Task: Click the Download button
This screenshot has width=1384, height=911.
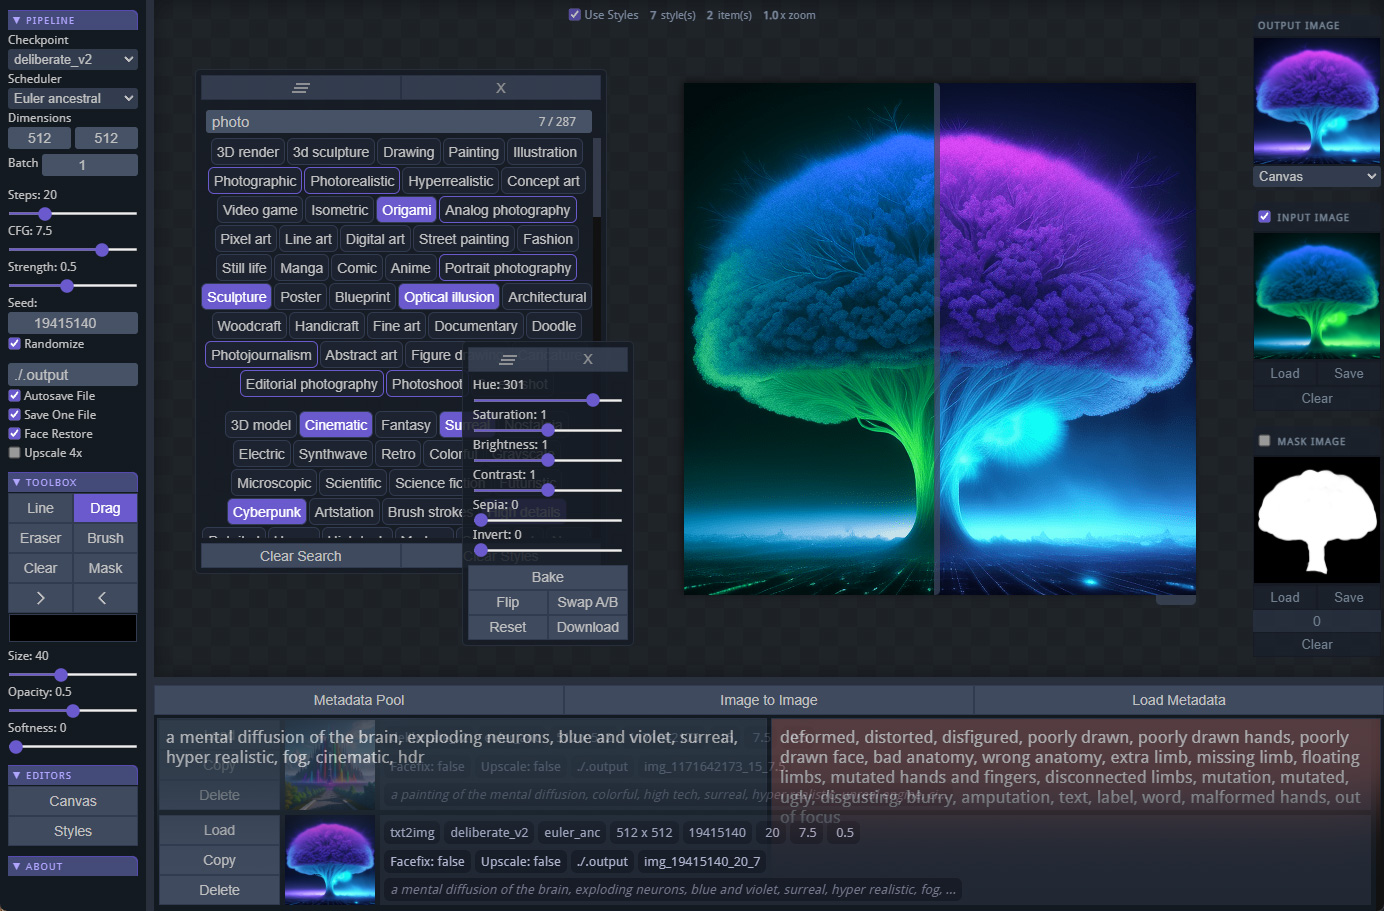Action: coord(588,627)
